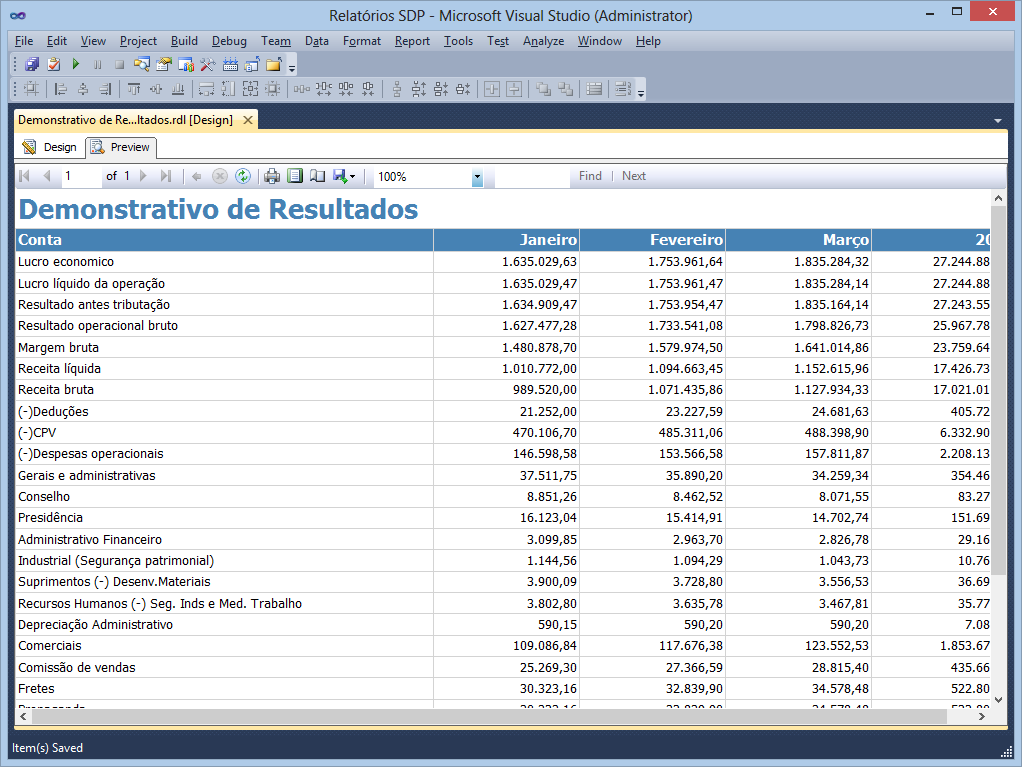Click the Next search link
Viewport: 1022px width, 767px height.
tap(634, 176)
